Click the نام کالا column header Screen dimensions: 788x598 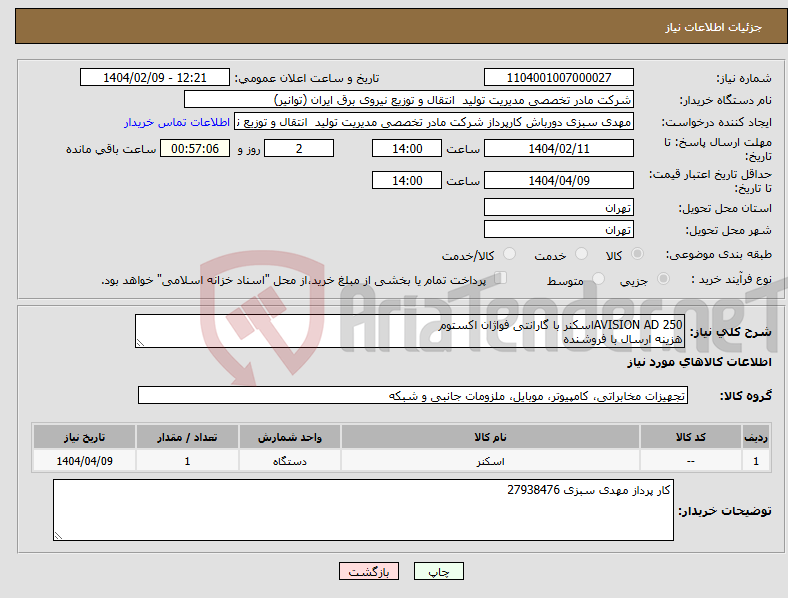coord(490,437)
